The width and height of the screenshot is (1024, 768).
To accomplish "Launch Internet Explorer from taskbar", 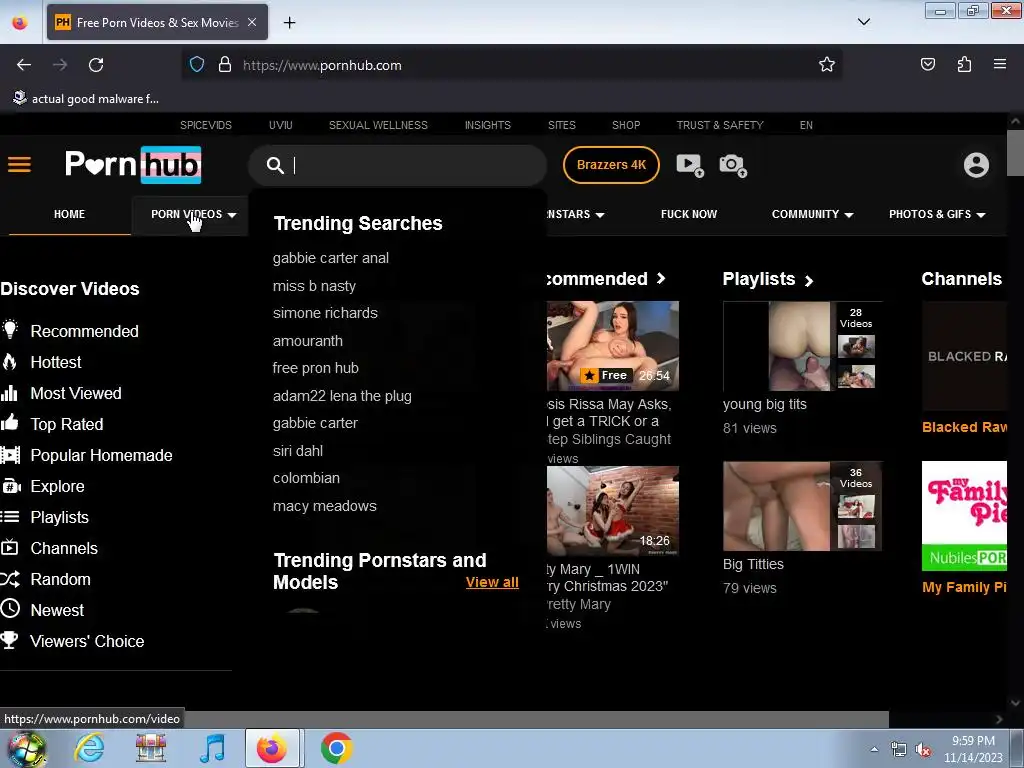I will 89,748.
